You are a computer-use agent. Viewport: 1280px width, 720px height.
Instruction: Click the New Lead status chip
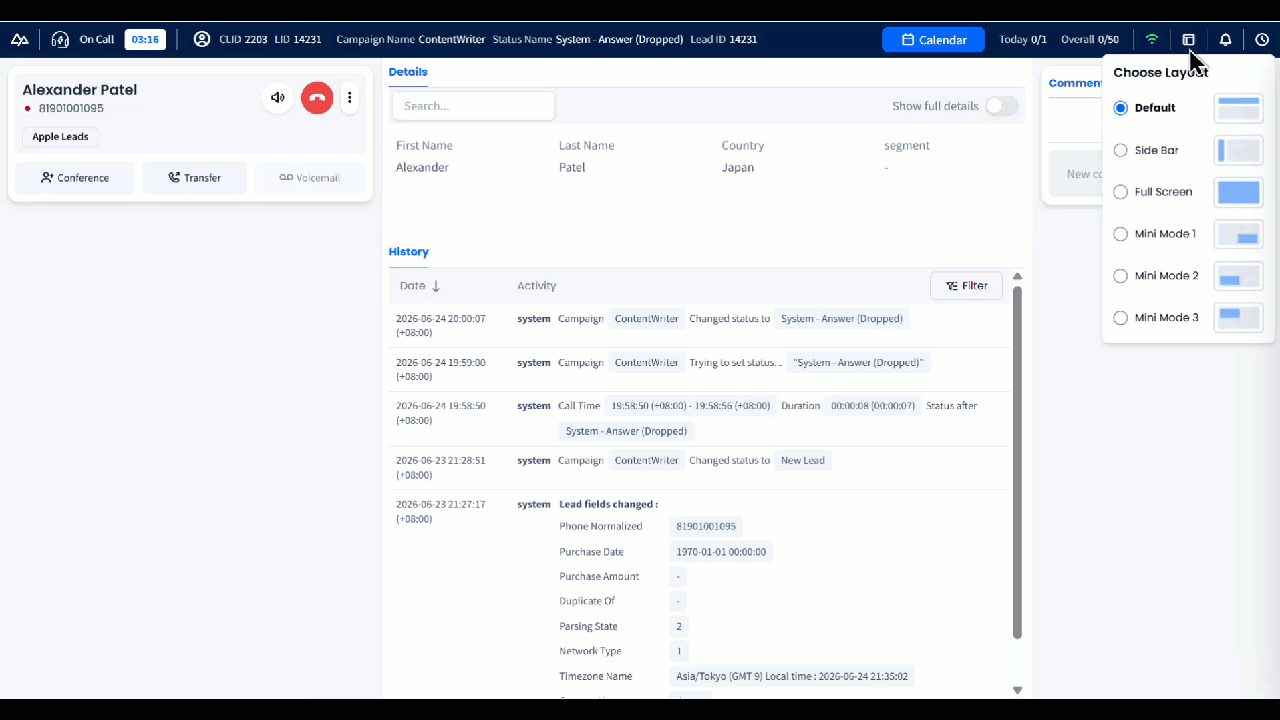803,460
